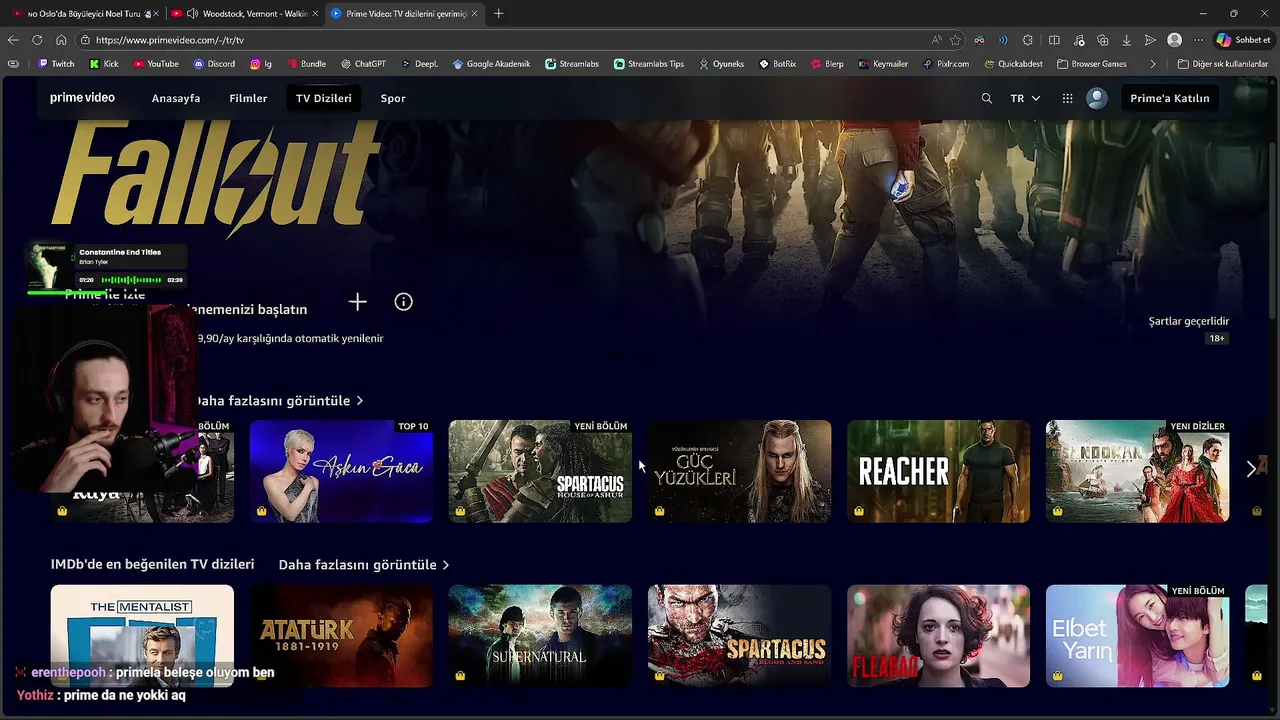Open Browser Games bookmark folder
The width and height of the screenshot is (1280, 720).
1091,63
